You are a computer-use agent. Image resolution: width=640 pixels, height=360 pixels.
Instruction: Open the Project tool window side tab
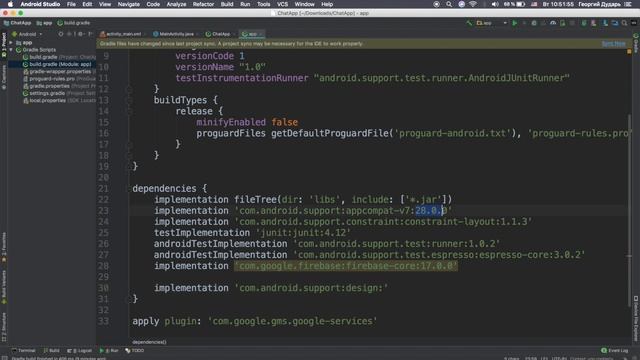(4, 45)
